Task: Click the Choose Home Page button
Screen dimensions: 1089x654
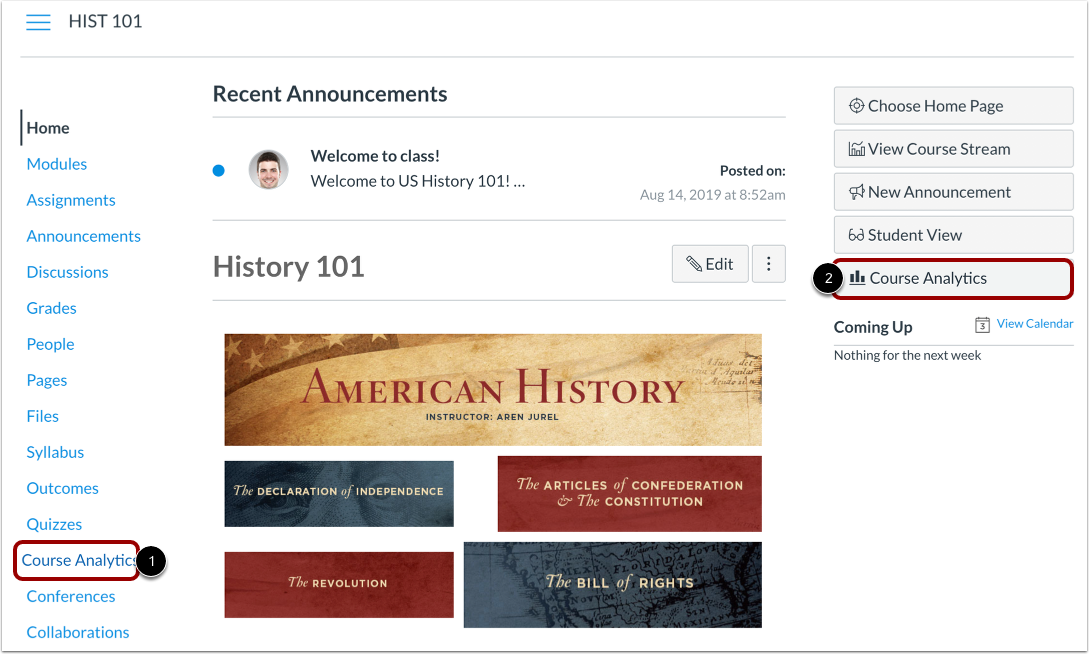Action: 954,106
